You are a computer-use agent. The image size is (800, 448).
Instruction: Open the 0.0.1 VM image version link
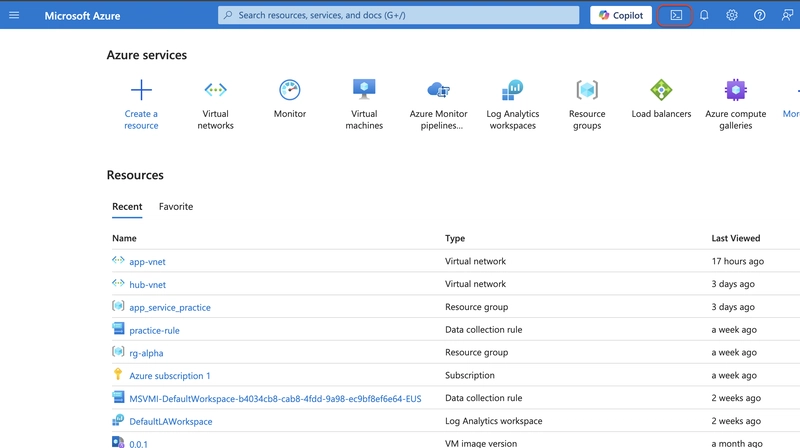click(x=138, y=444)
